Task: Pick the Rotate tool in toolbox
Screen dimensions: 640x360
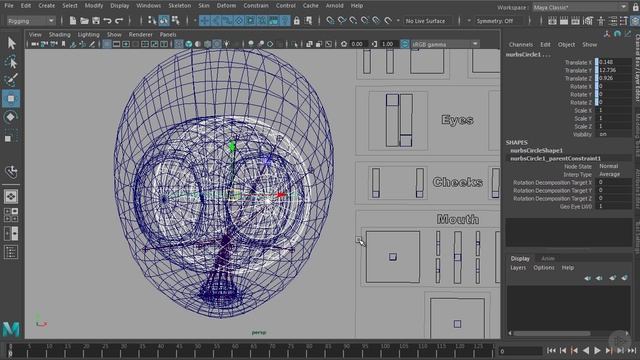Action: (11, 117)
